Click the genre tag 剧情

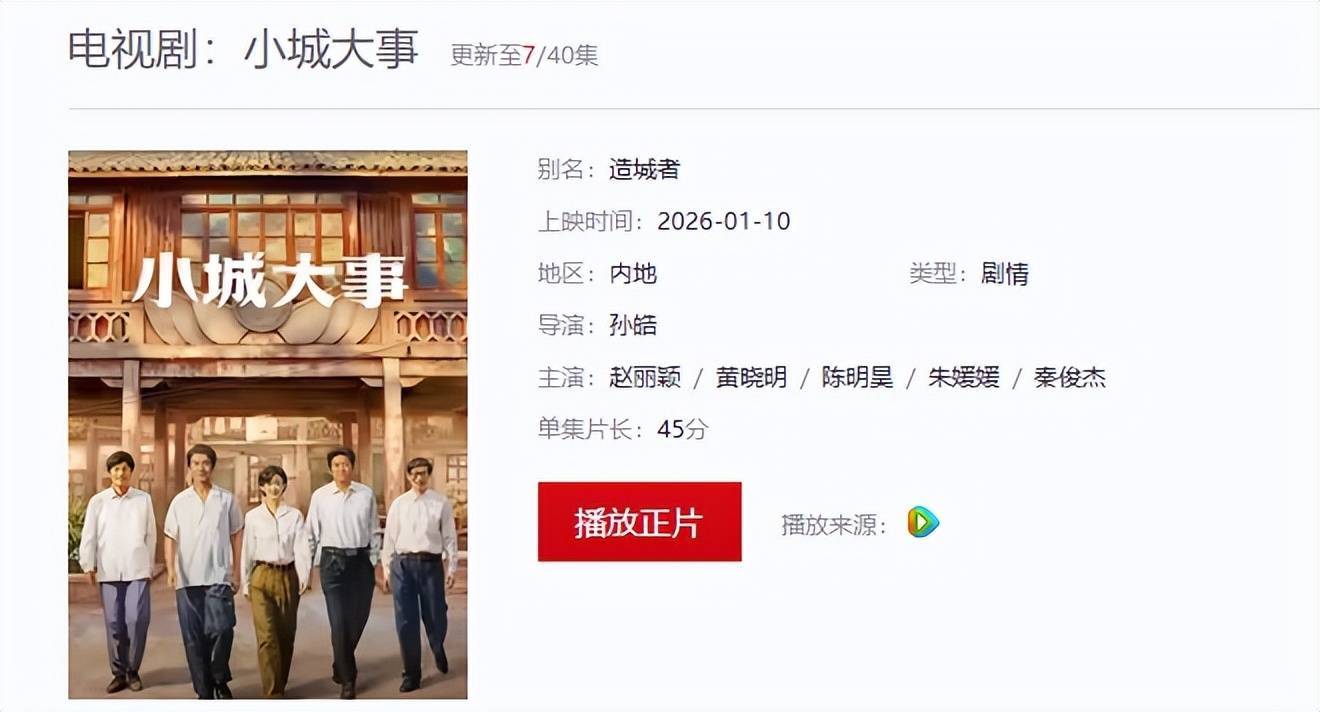click(x=1005, y=274)
